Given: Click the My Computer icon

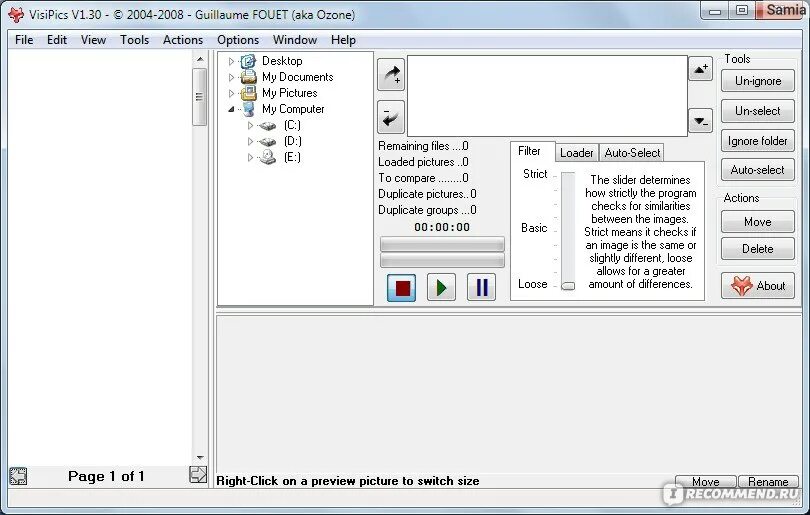Looking at the screenshot, I should tap(249, 109).
